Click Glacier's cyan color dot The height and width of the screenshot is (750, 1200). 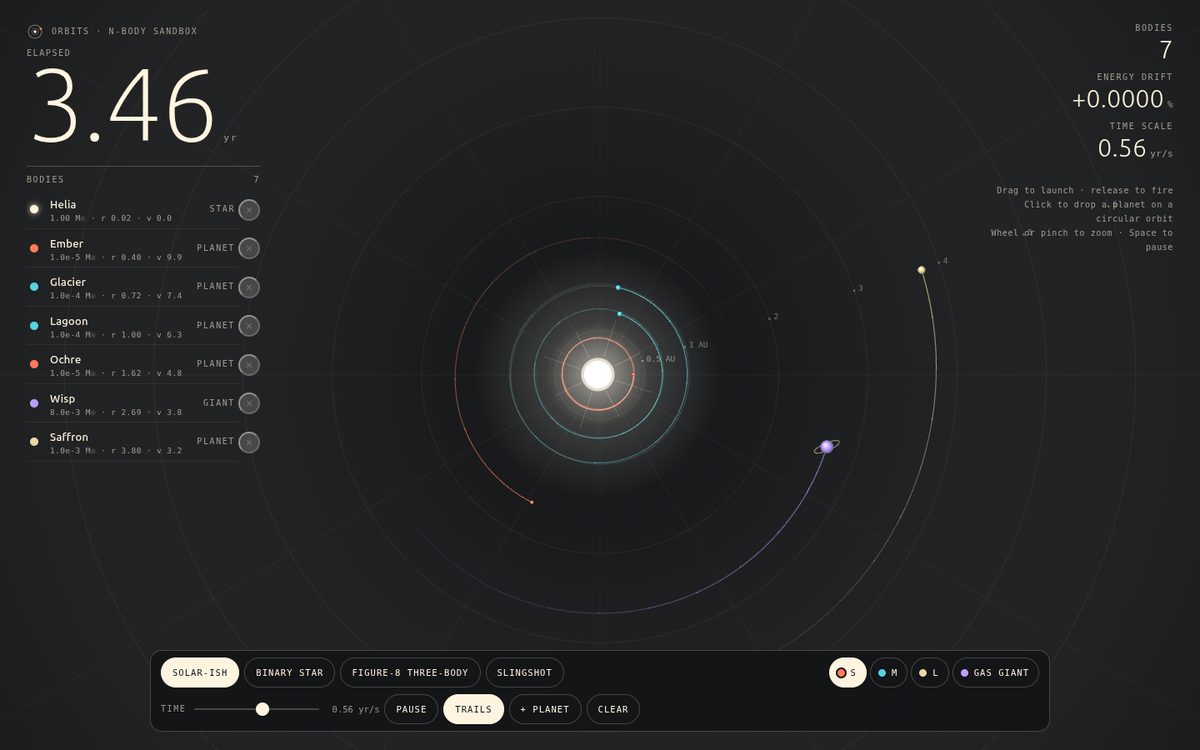[x=34, y=287]
